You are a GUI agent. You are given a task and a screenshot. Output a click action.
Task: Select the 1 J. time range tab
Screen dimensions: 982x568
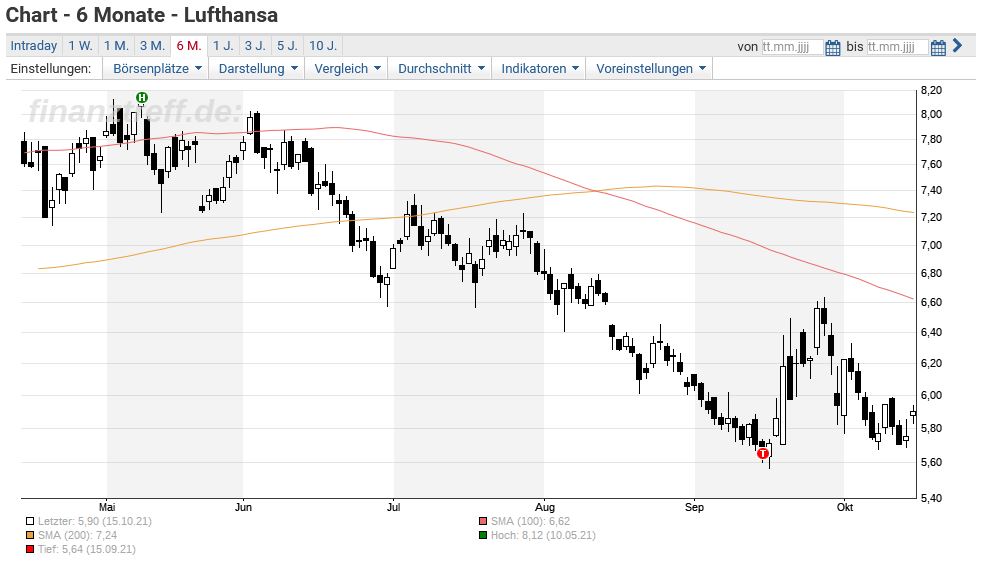223,46
